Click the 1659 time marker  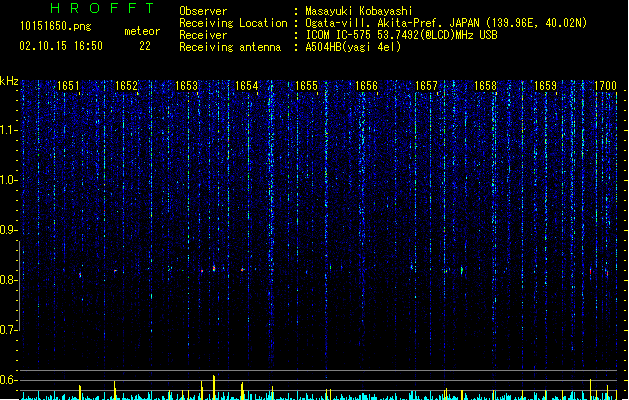coord(546,86)
